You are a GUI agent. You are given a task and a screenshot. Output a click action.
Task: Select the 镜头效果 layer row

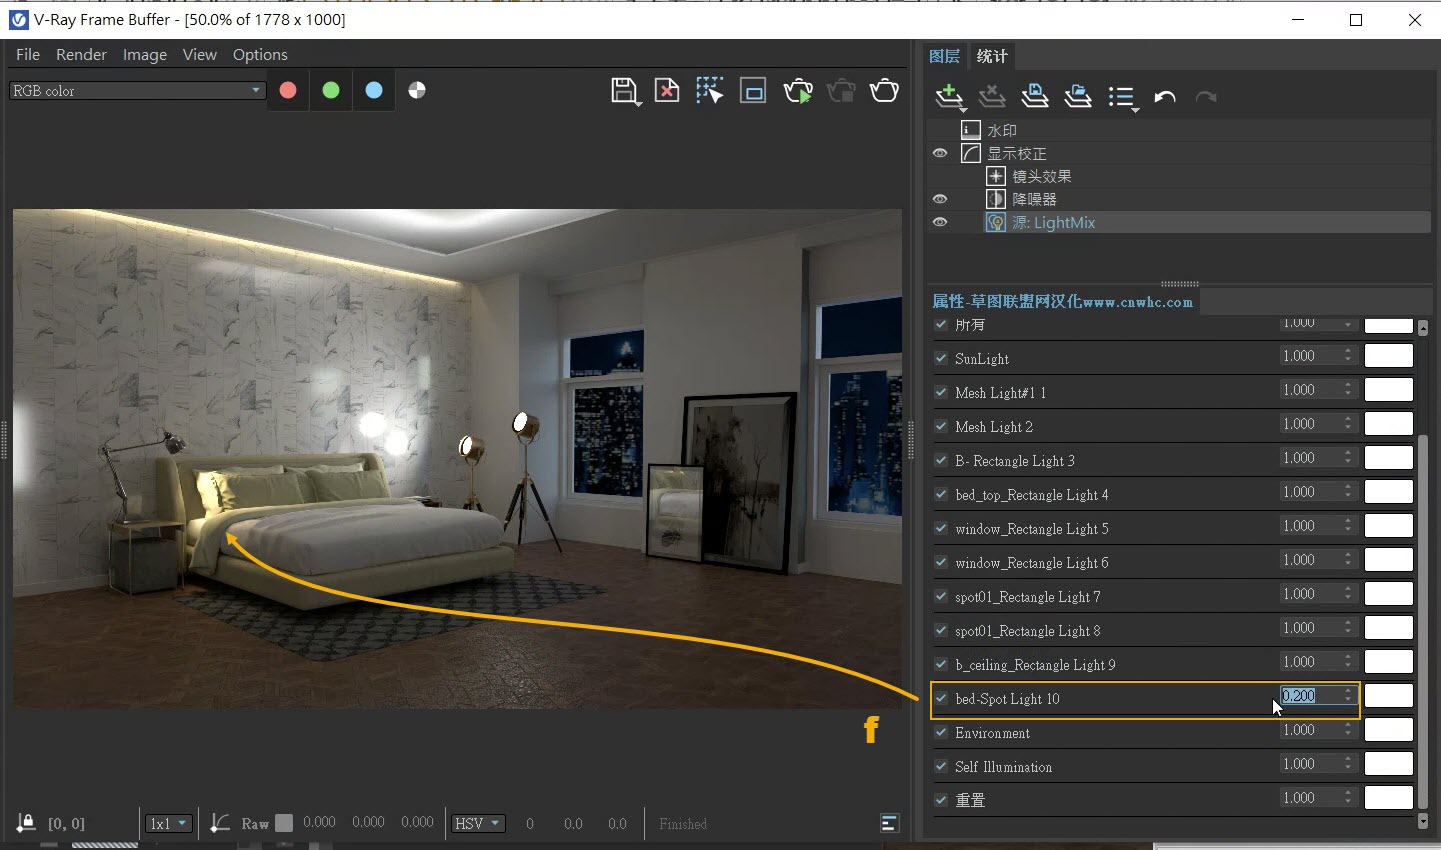click(x=1178, y=176)
